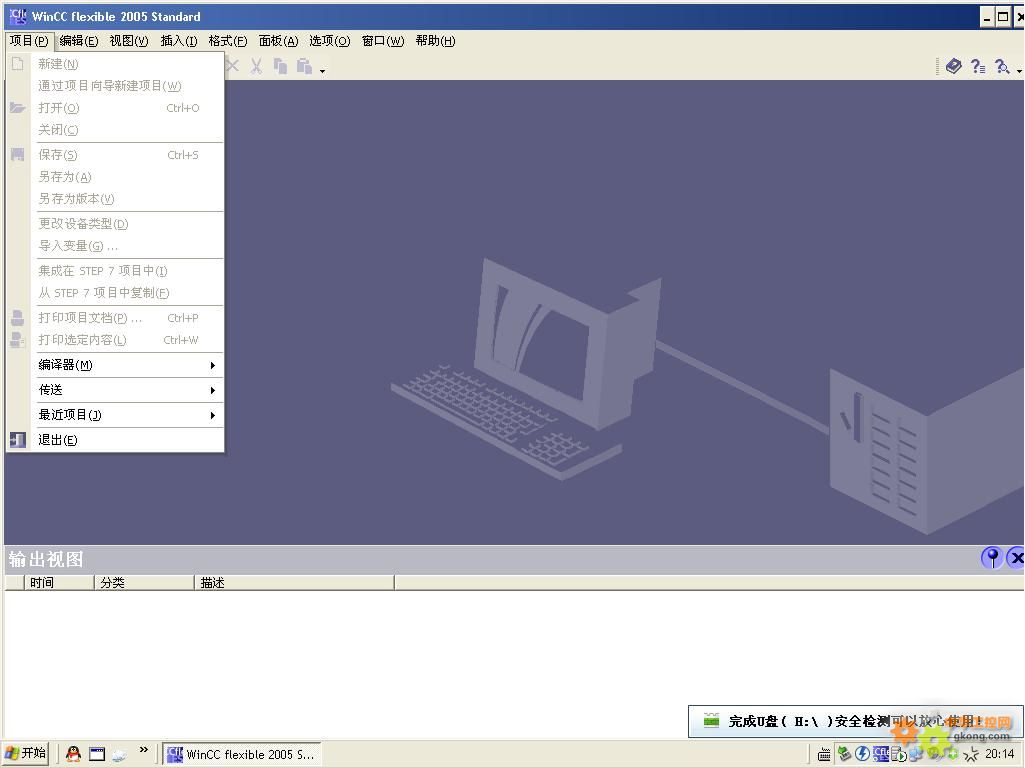Minimize the WinCC flexible window
The width and height of the screenshot is (1025, 768).
tap(986, 17)
